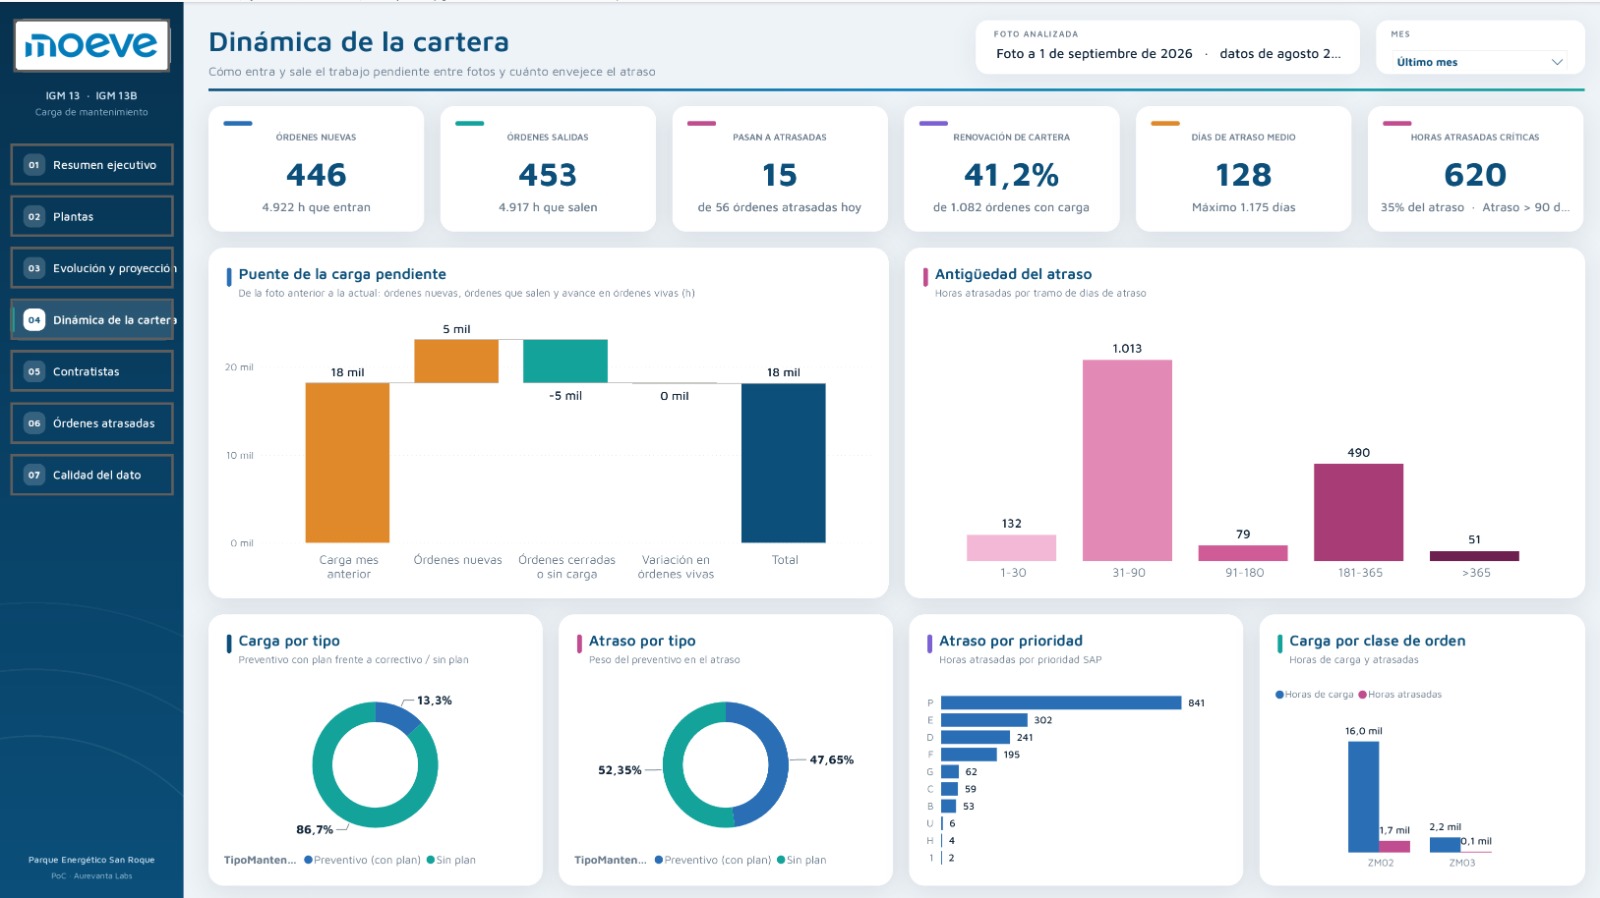This screenshot has width=1600, height=898.
Task: Open the Mes dropdown showing Último mes
Action: tap(1480, 62)
